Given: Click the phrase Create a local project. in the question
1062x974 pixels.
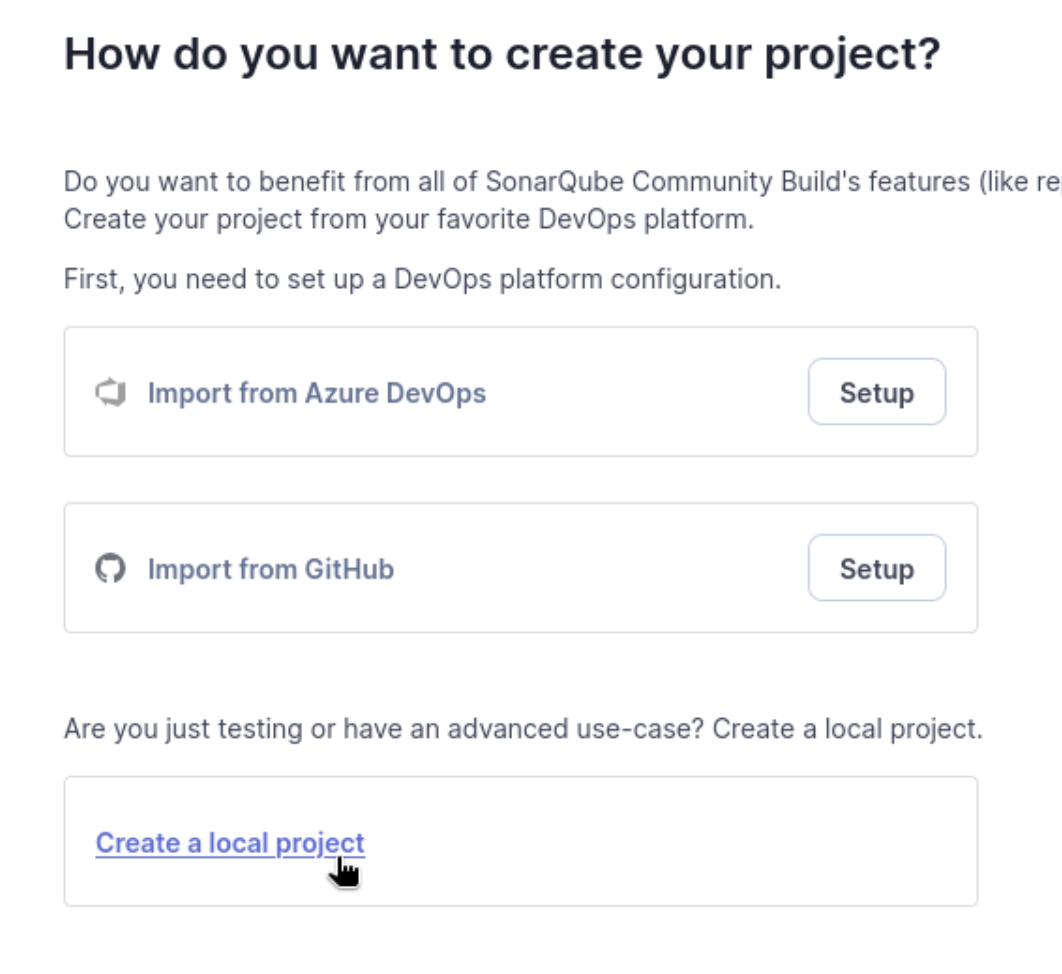Looking at the screenshot, I should [847, 729].
